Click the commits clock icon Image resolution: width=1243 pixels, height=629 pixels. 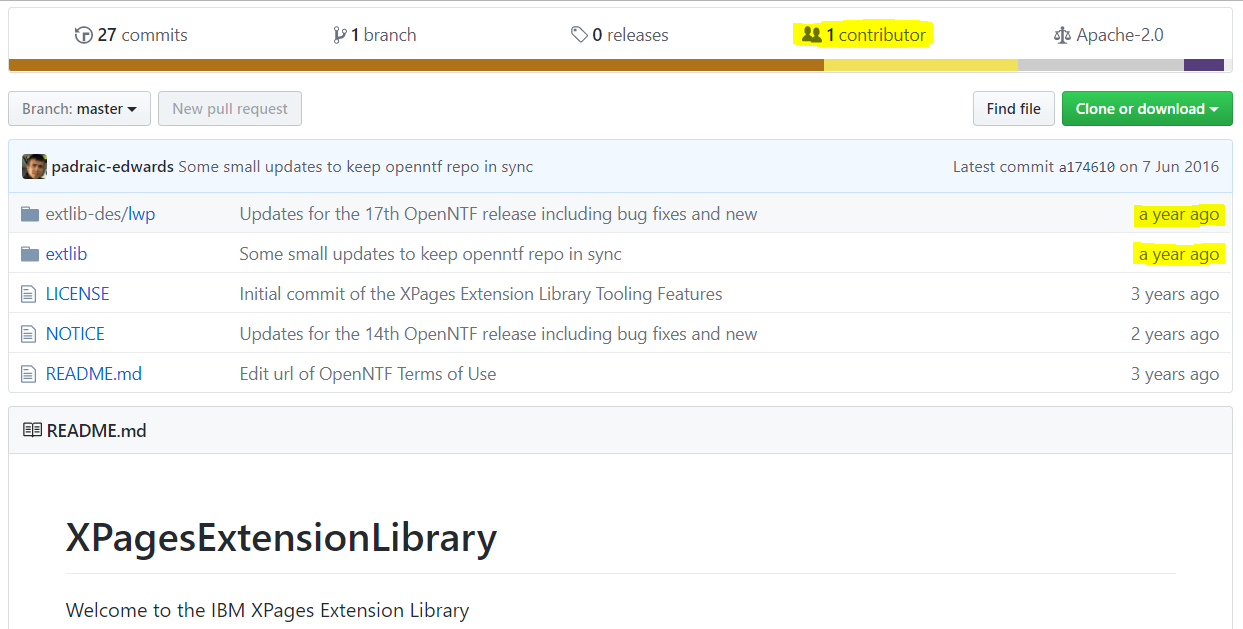pos(83,35)
